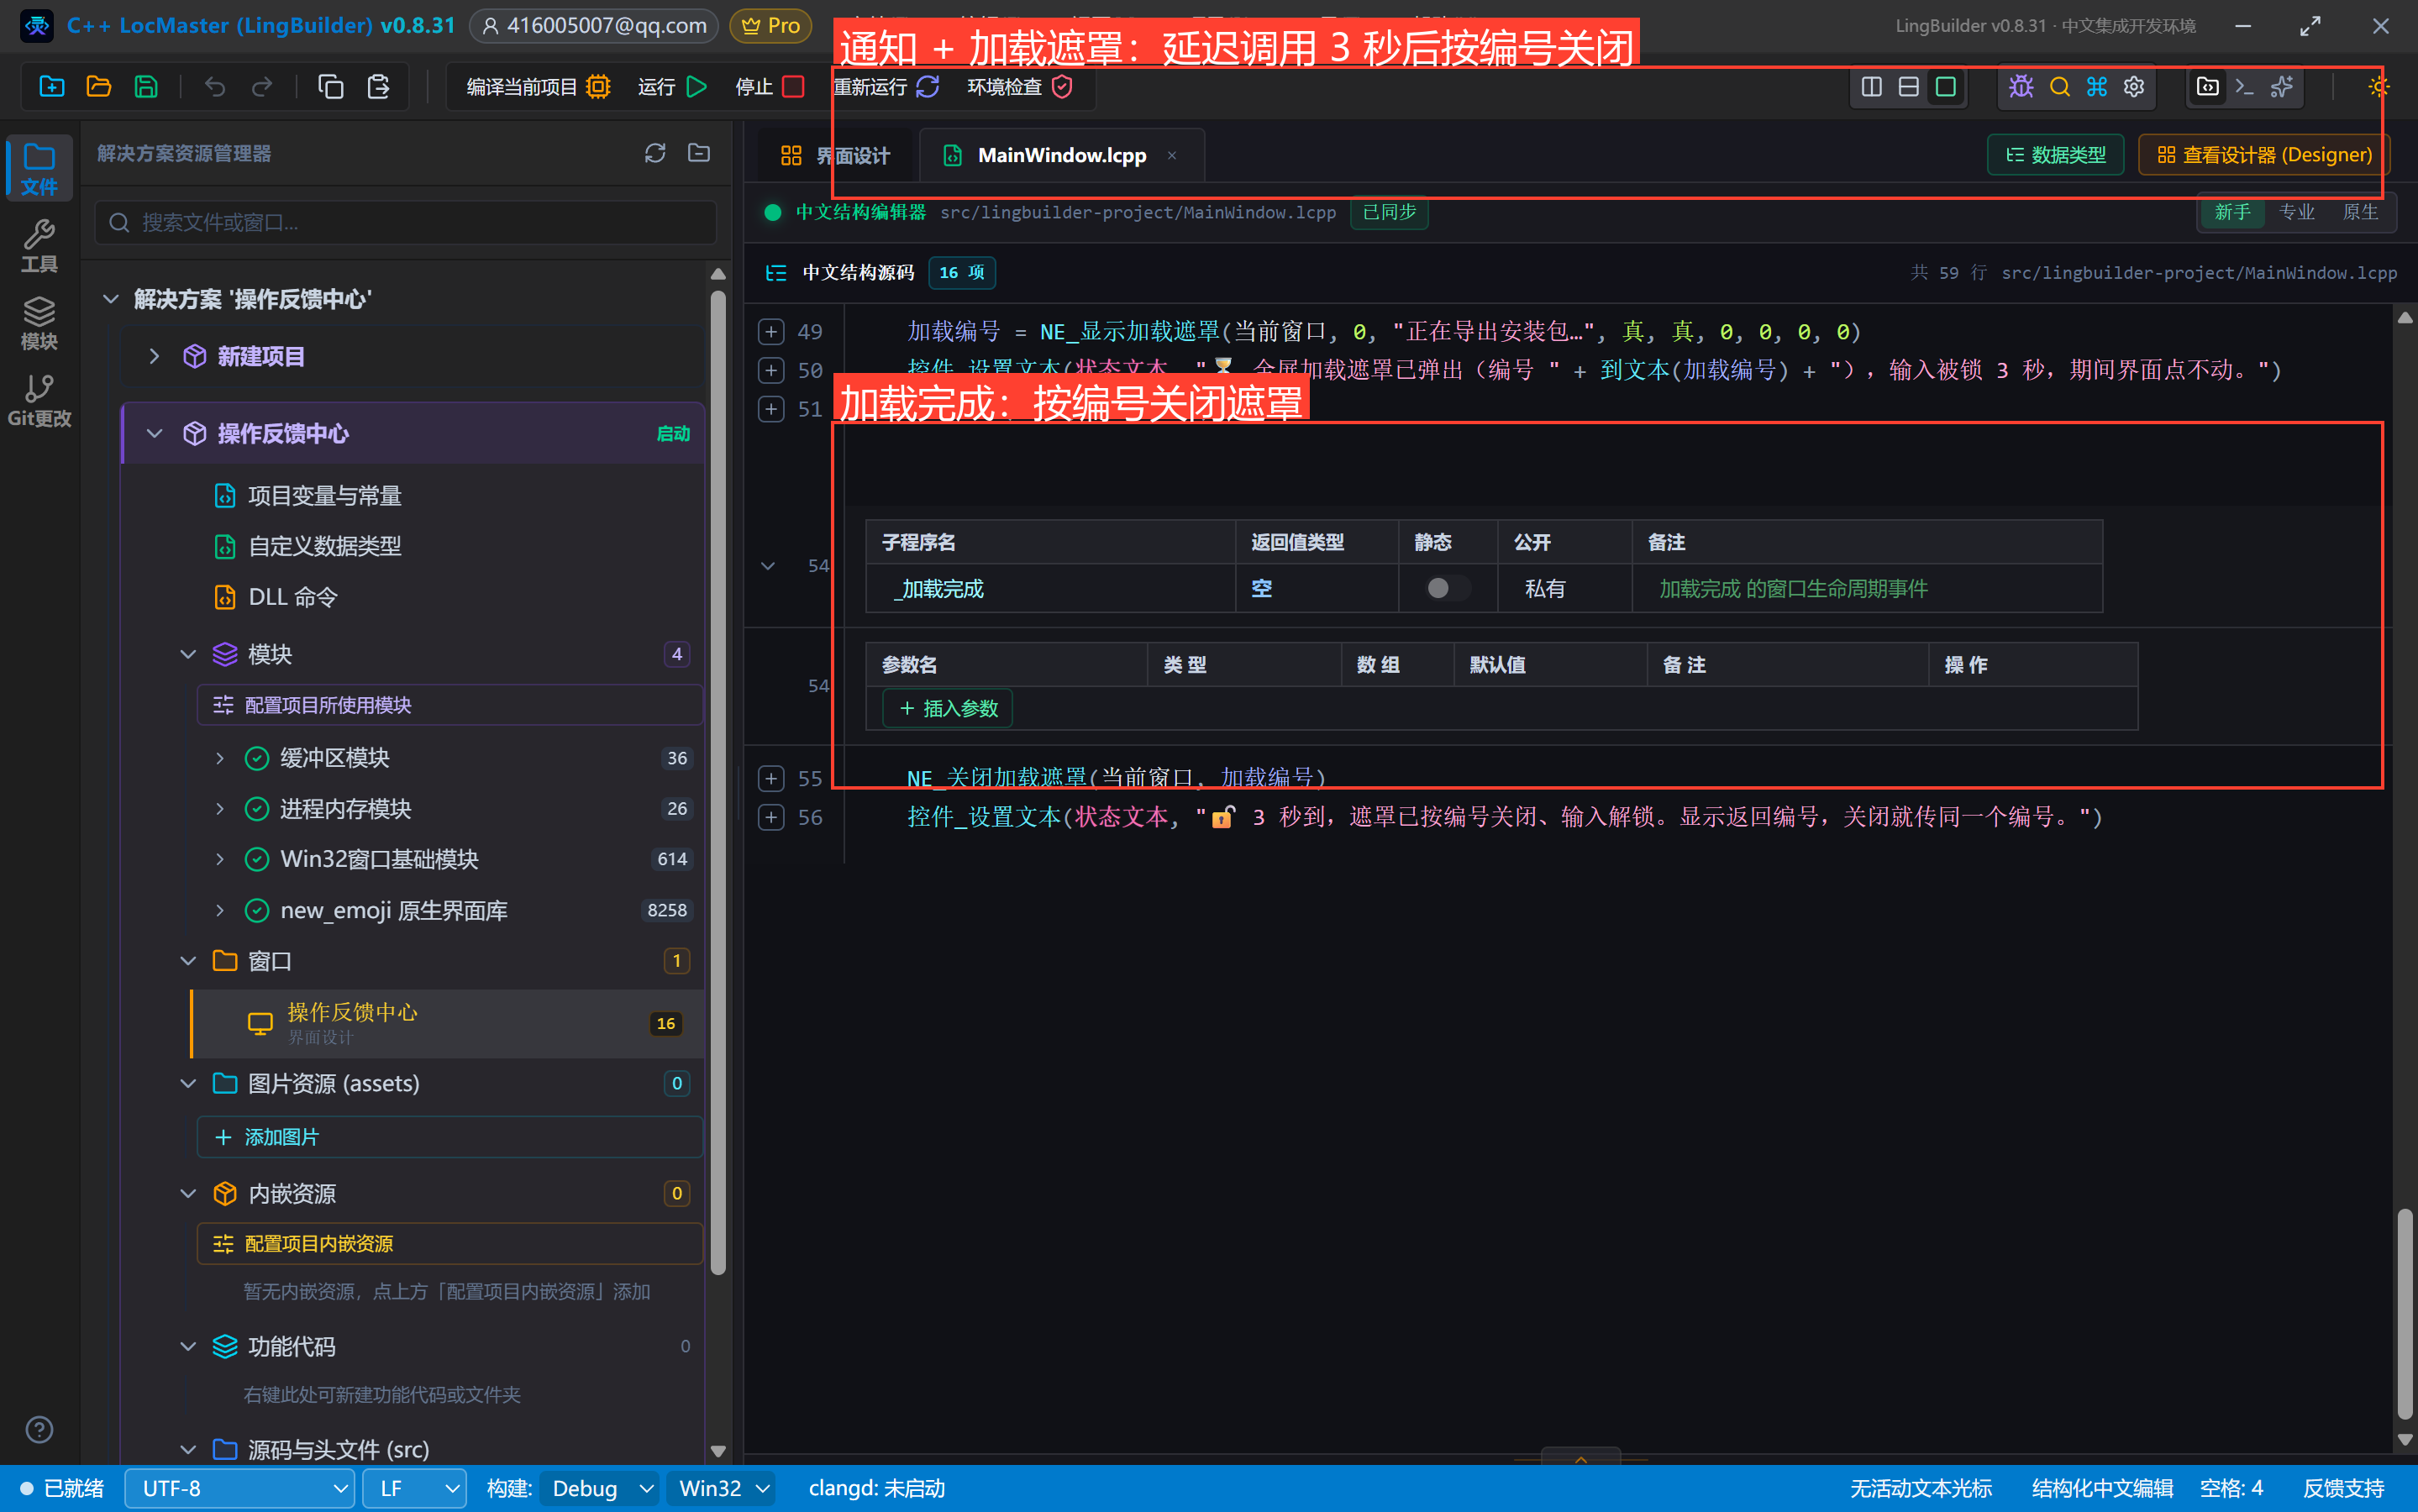Viewport: 2418px width, 1512px height.
Task: Click the 搜索文件或窗口 search field
Action: [x=406, y=222]
